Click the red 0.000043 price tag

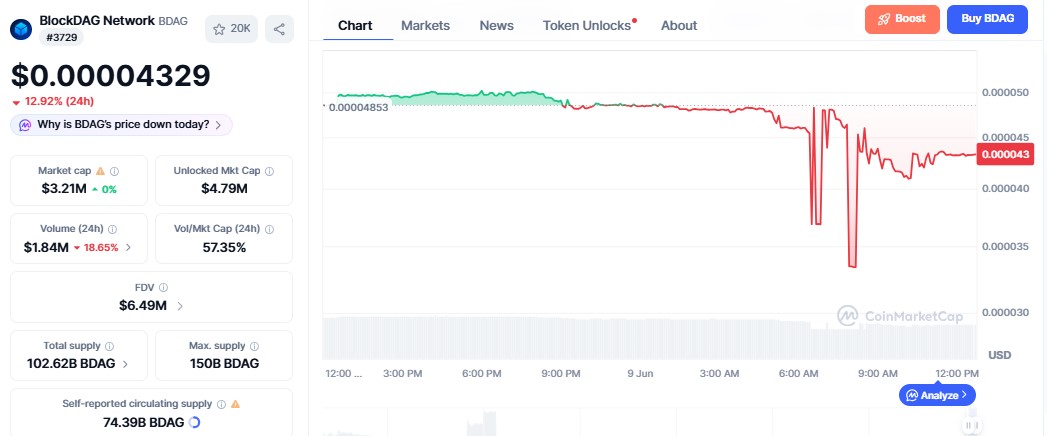(x=1005, y=154)
